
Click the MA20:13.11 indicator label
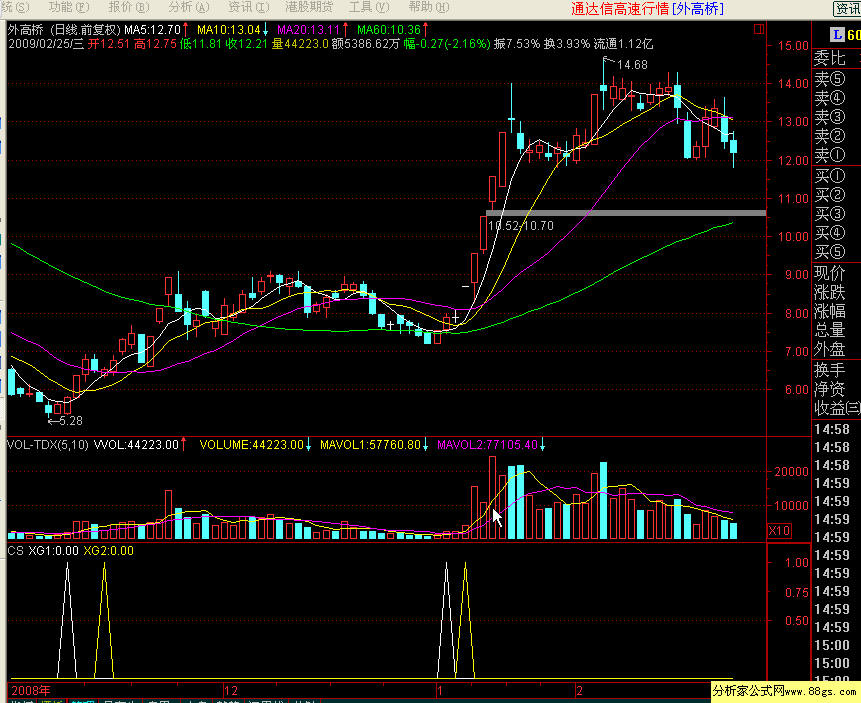[x=308, y=30]
